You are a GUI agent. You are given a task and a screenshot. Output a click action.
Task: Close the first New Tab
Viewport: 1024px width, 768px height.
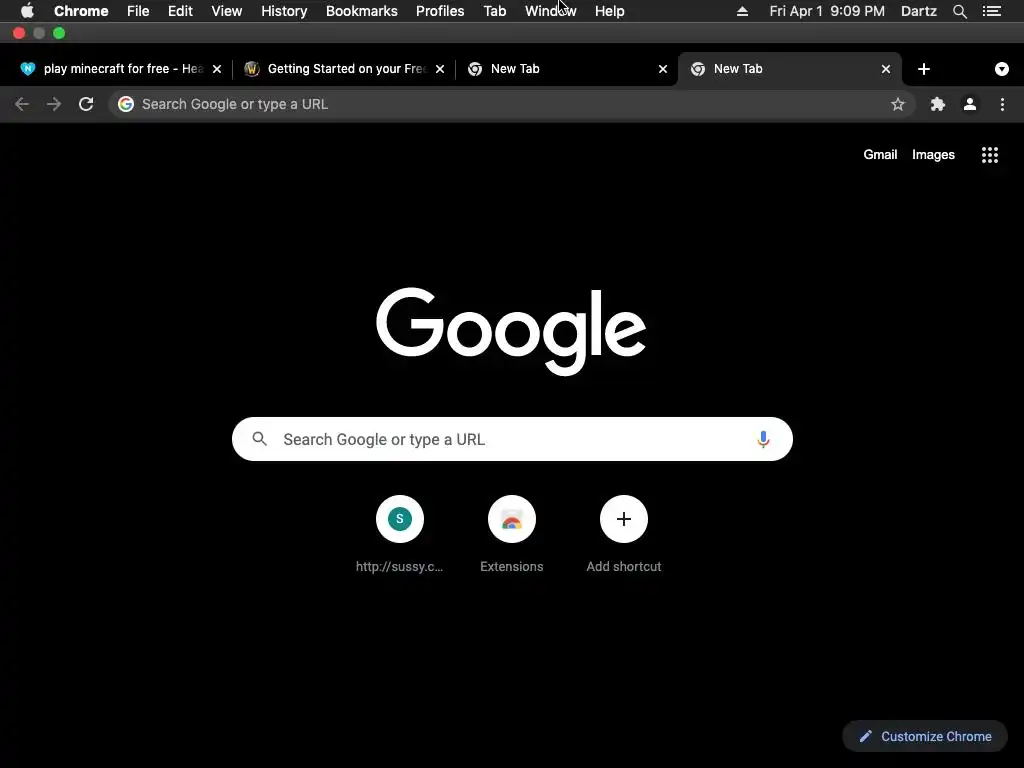click(x=663, y=69)
